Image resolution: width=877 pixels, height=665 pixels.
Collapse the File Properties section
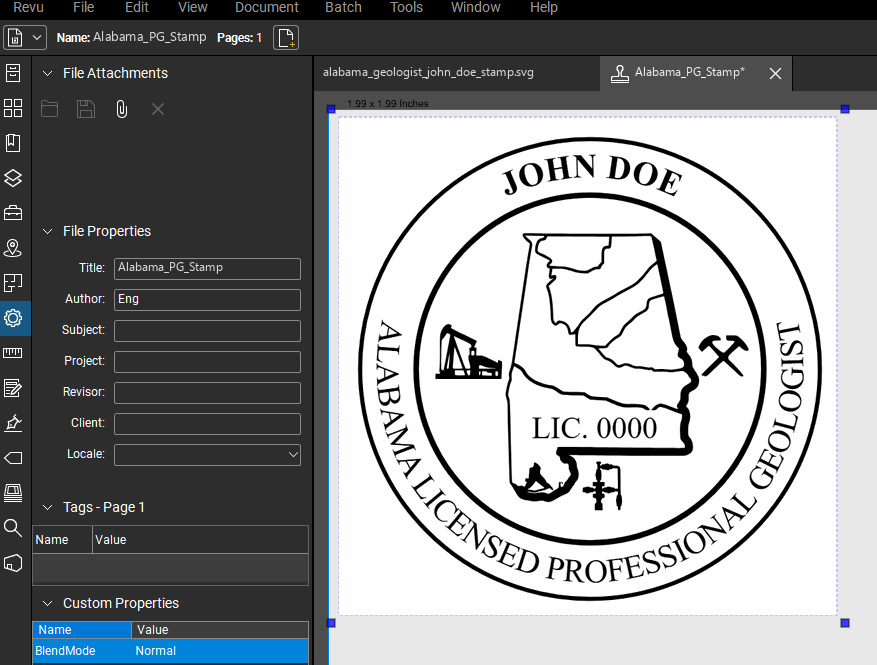[48, 231]
